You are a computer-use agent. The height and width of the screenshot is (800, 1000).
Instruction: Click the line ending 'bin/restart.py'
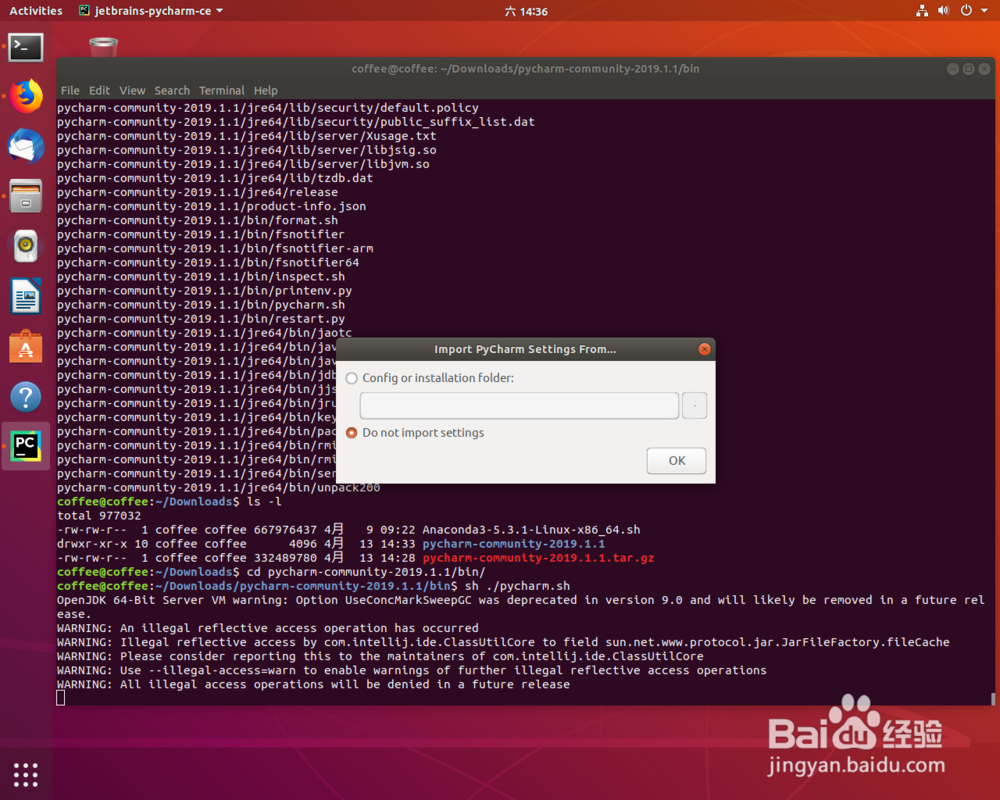(201, 318)
